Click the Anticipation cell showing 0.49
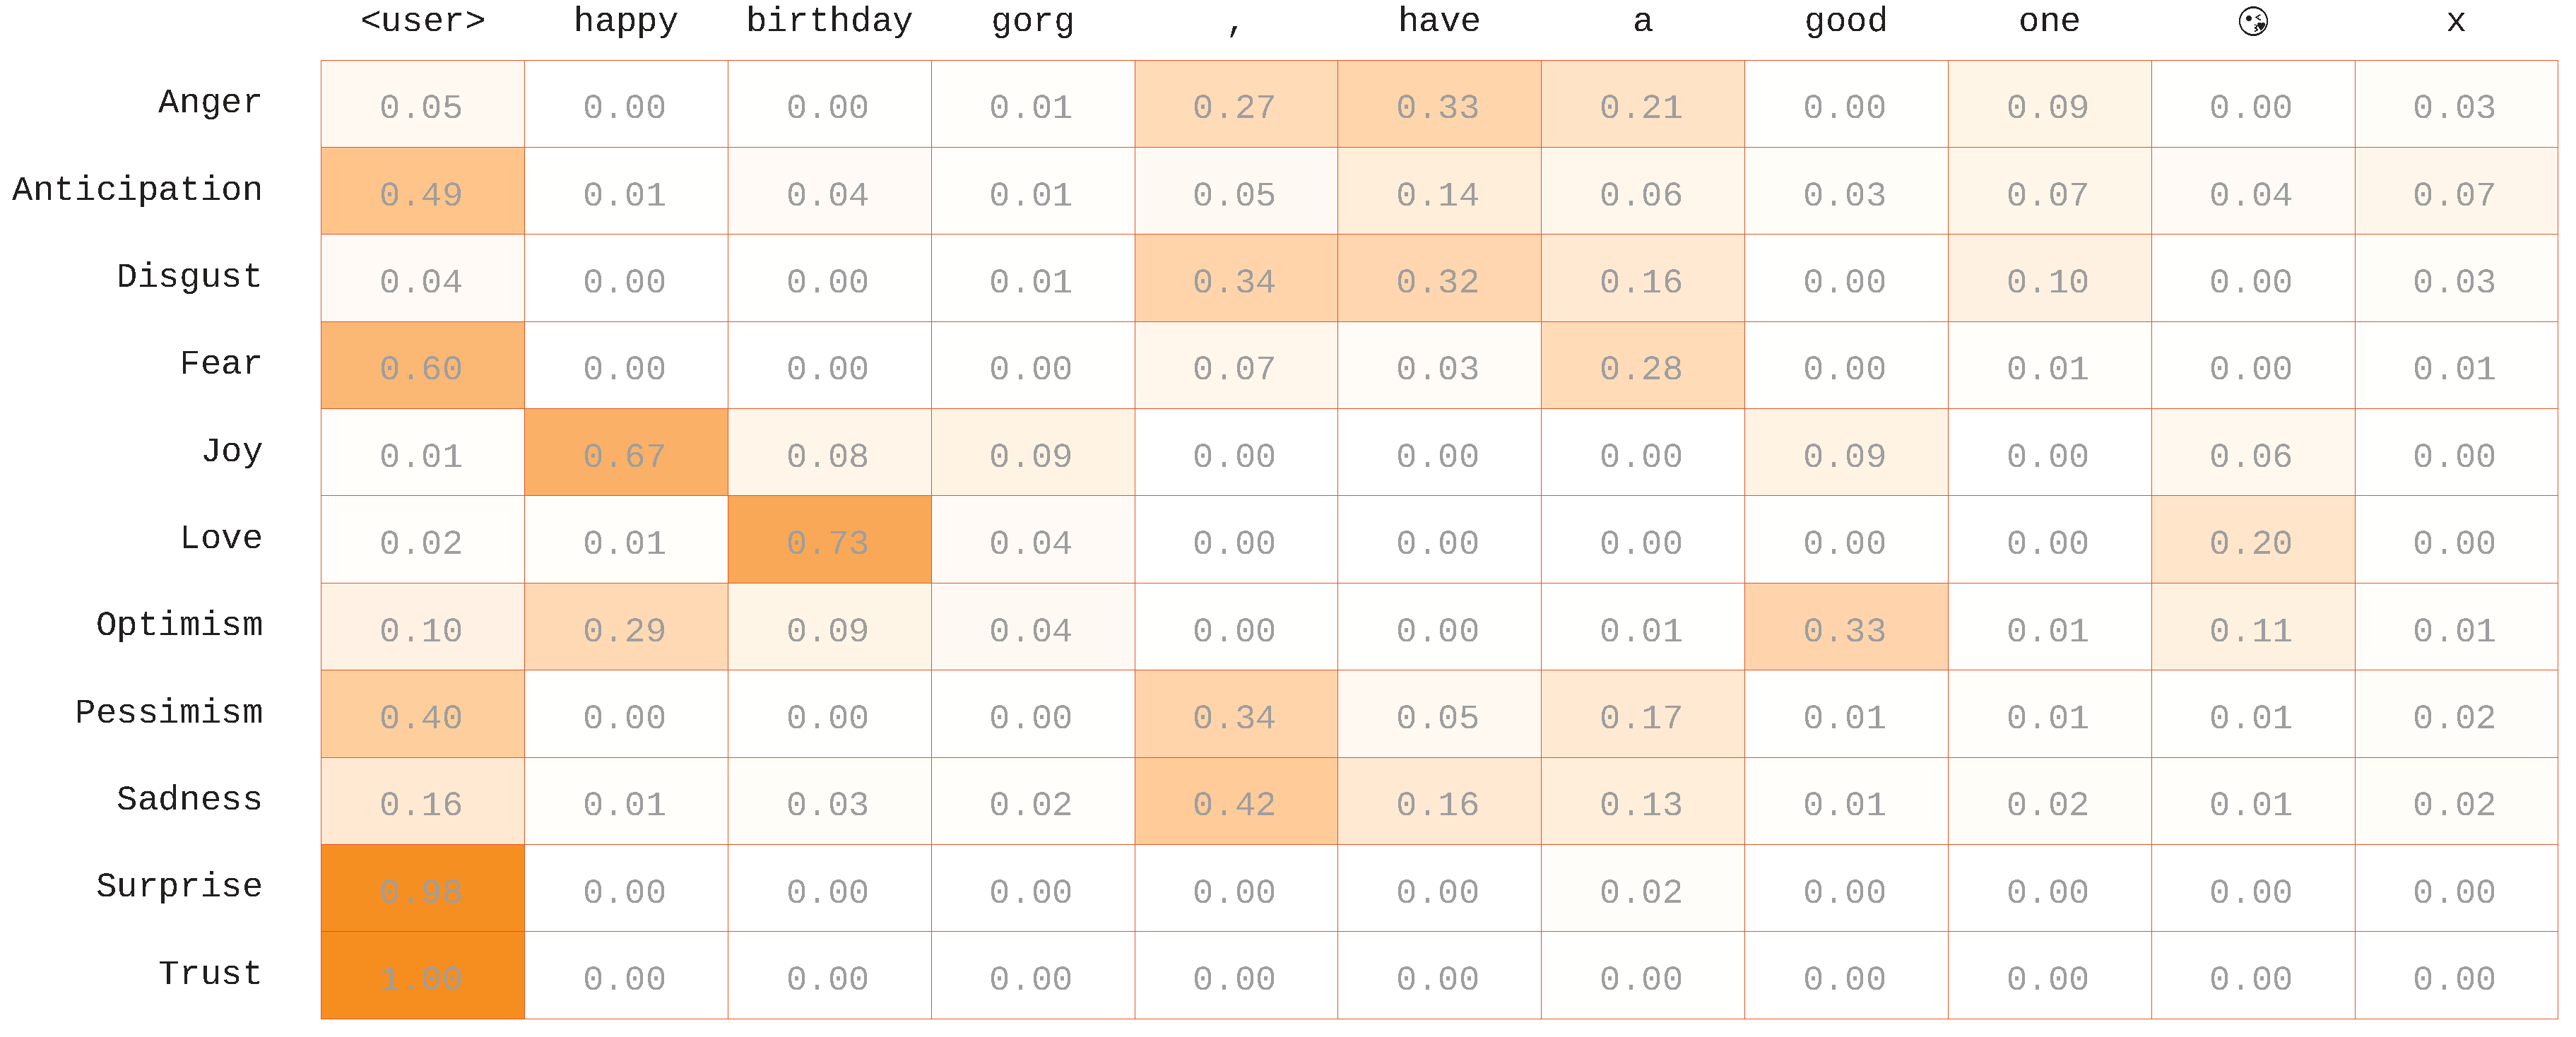This screenshot has width=2576, height=1037. pos(422,192)
